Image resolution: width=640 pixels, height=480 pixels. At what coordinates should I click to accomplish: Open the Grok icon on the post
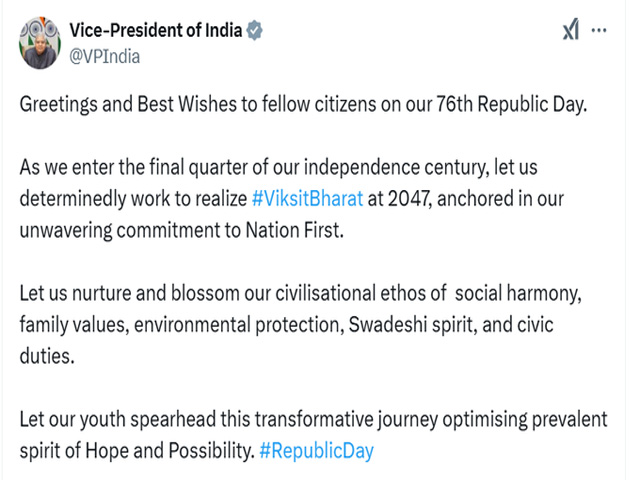pos(571,29)
